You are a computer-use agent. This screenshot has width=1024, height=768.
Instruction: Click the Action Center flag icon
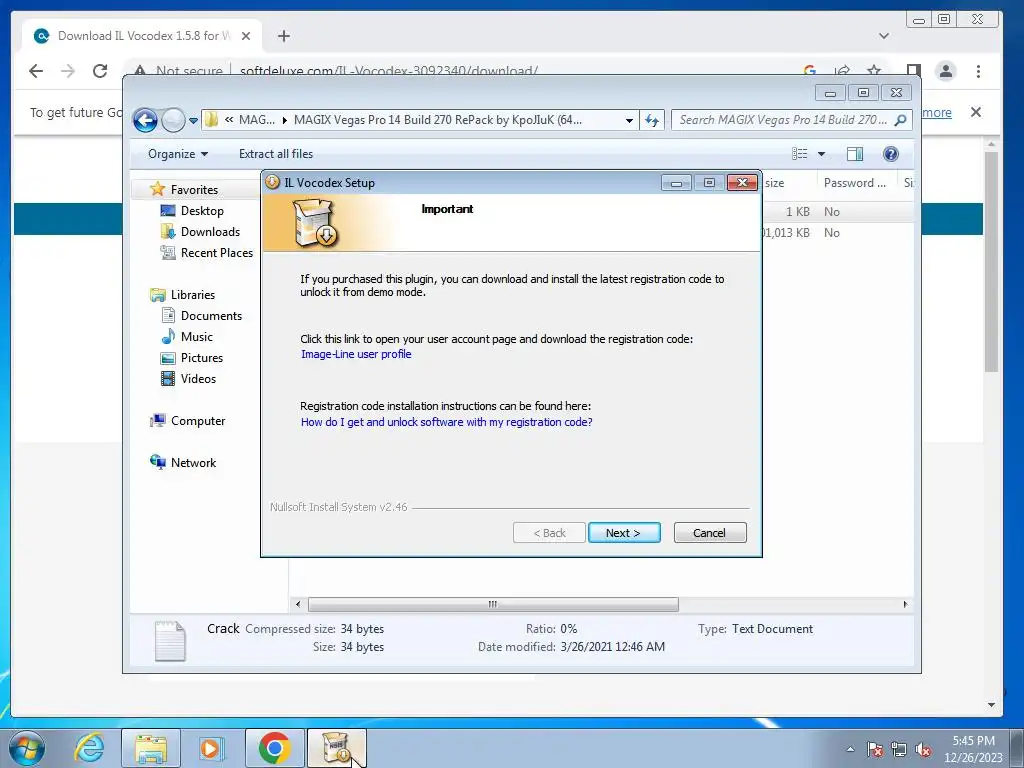(x=875, y=750)
